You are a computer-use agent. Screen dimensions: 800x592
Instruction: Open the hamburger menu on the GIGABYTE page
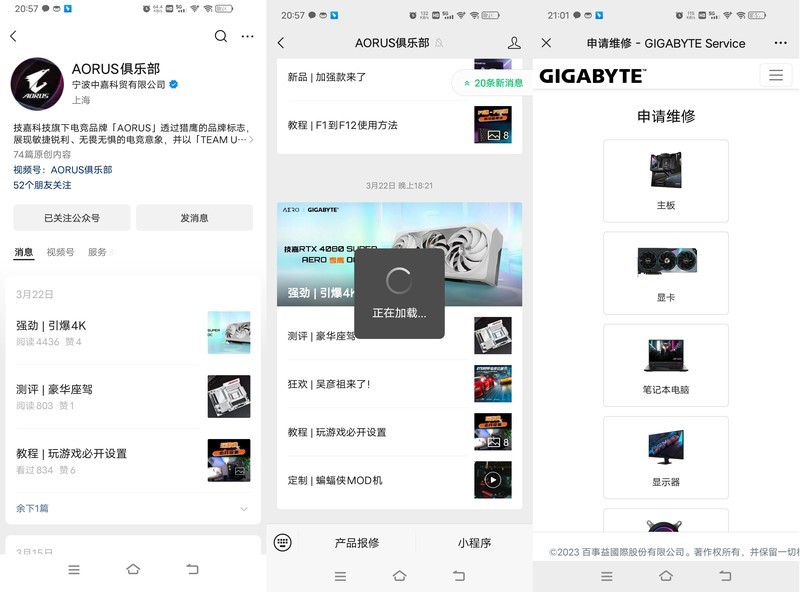pyautogui.click(x=777, y=76)
